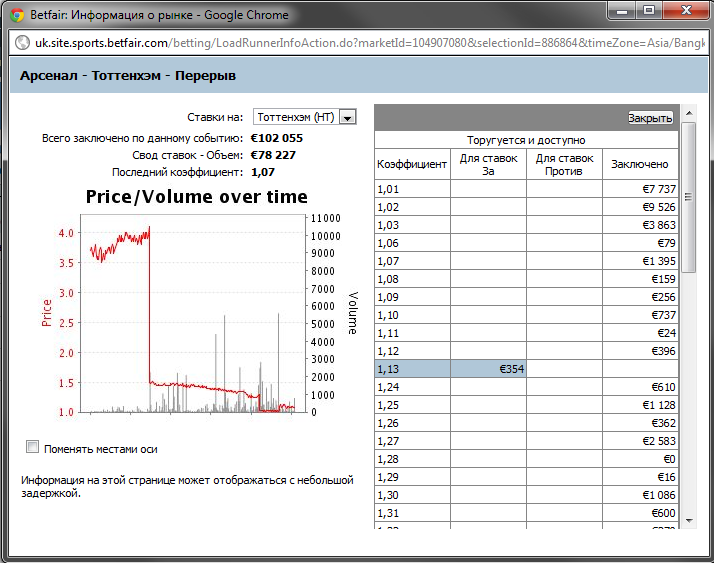Tick the Поменять местами оси checkbox
The width and height of the screenshot is (714, 563).
point(33,447)
